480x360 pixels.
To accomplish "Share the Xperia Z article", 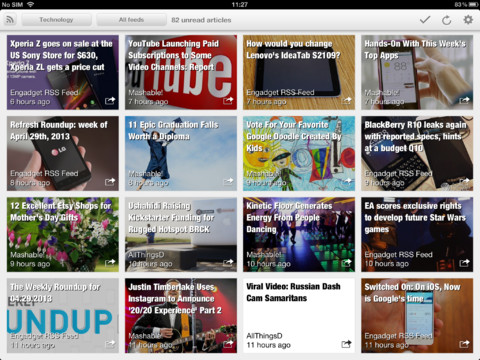I will [110, 100].
